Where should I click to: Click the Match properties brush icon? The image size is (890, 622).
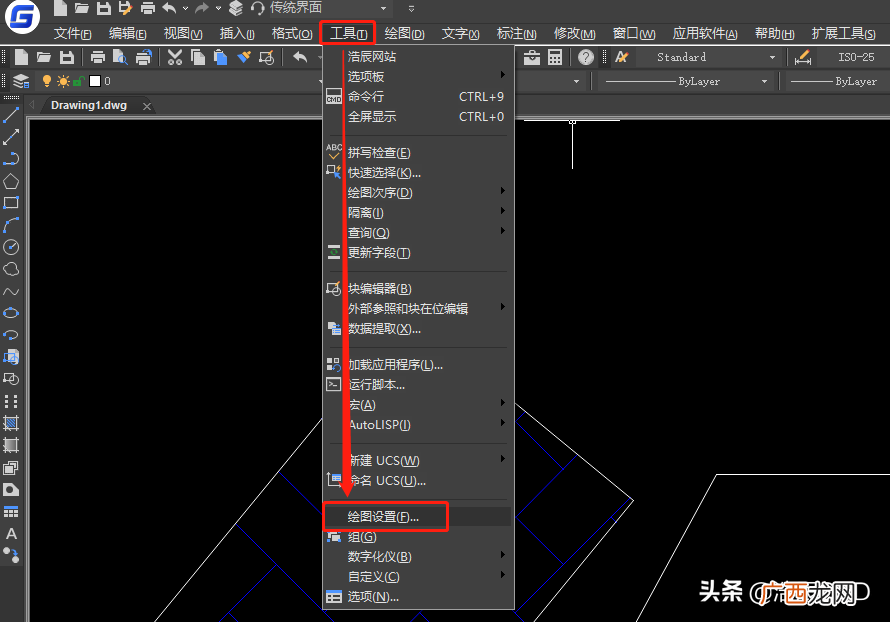coord(244,57)
